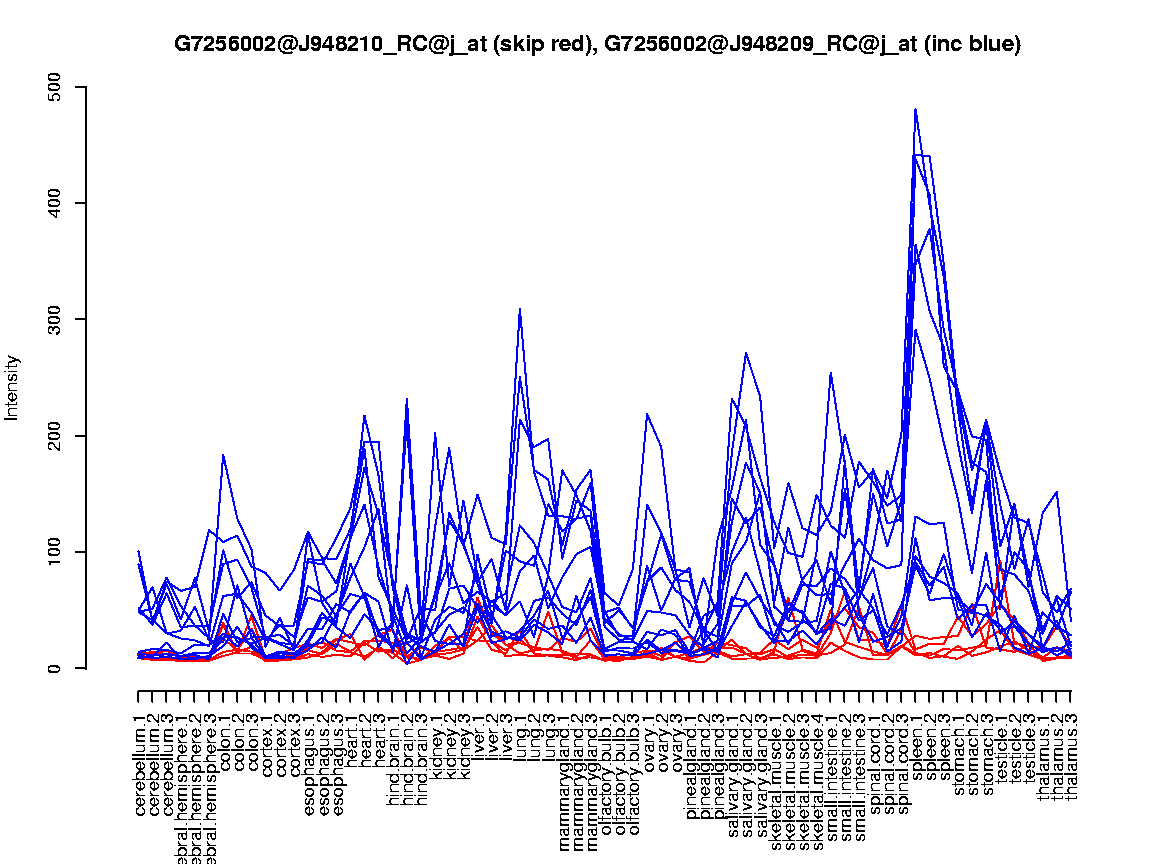Click the 300 tick label on y-axis
The height and width of the screenshot is (864, 1152).
(x=56, y=319)
